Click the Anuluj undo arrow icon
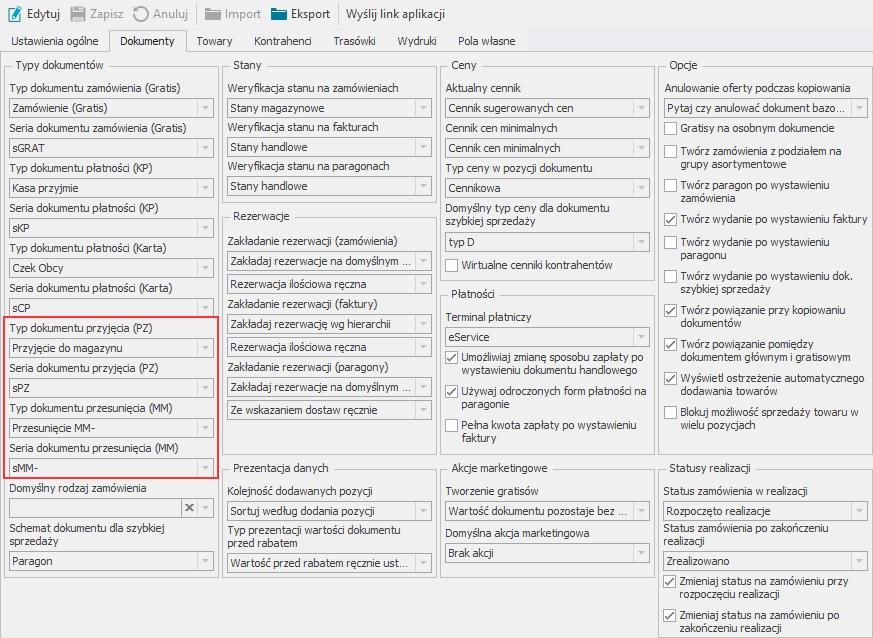The width and height of the screenshot is (873, 638). tap(141, 15)
